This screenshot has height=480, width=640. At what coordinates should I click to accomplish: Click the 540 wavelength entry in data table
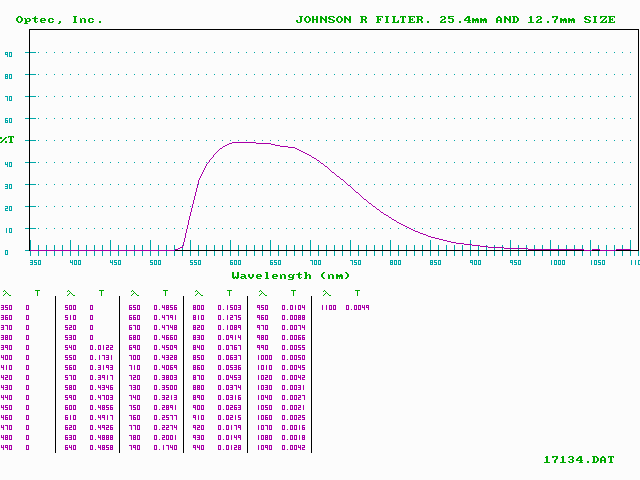pyautogui.click(x=71, y=347)
